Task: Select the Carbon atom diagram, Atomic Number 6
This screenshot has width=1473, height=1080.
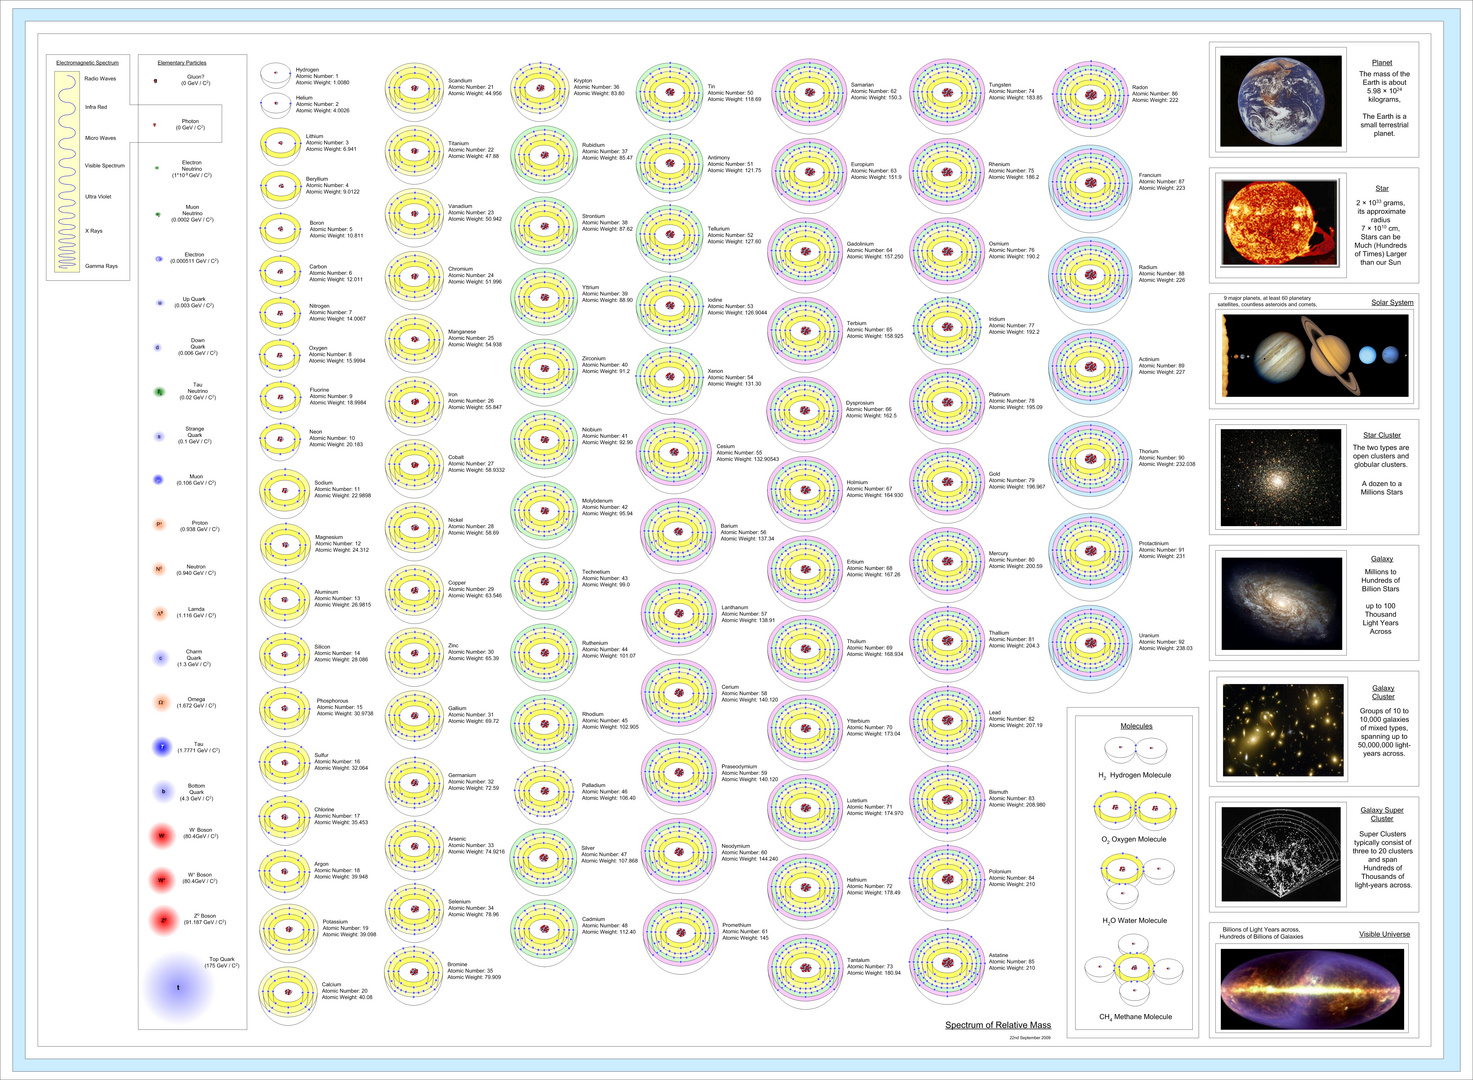Action: coord(281,271)
